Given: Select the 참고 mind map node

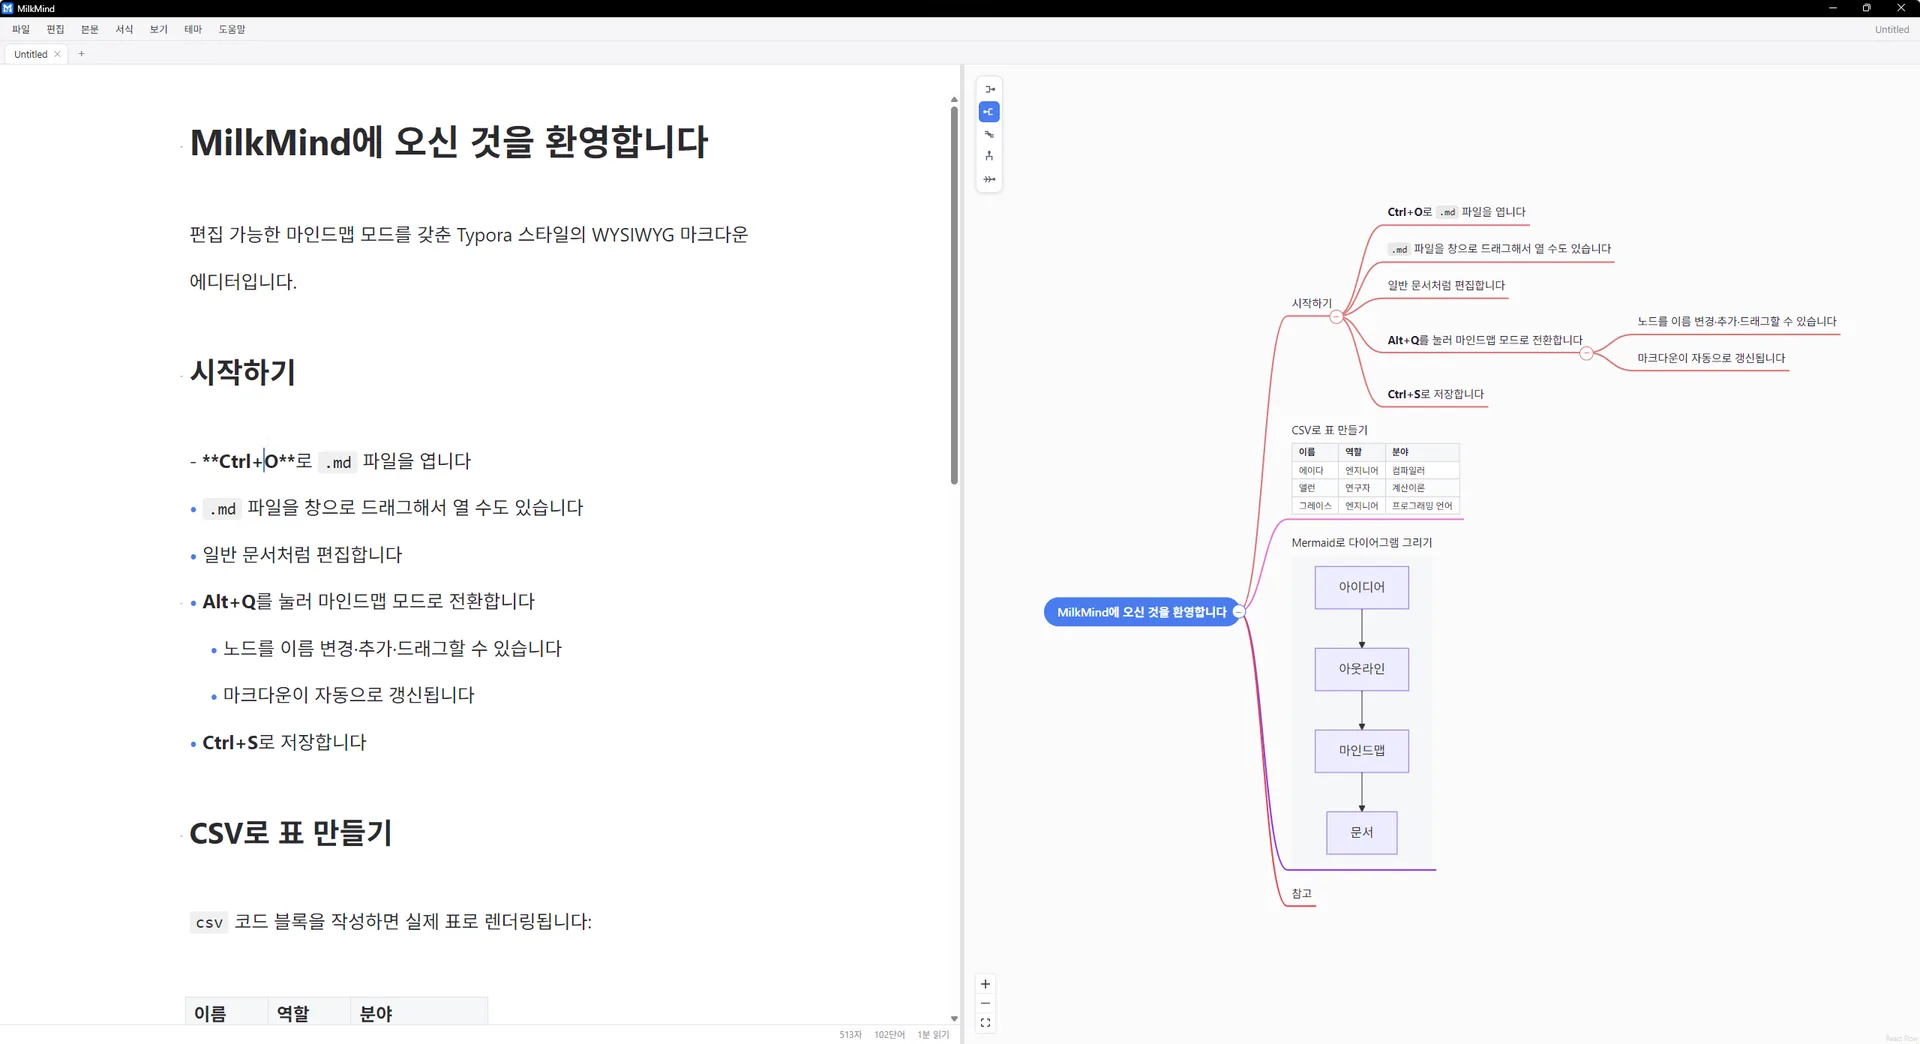Looking at the screenshot, I should (1301, 894).
